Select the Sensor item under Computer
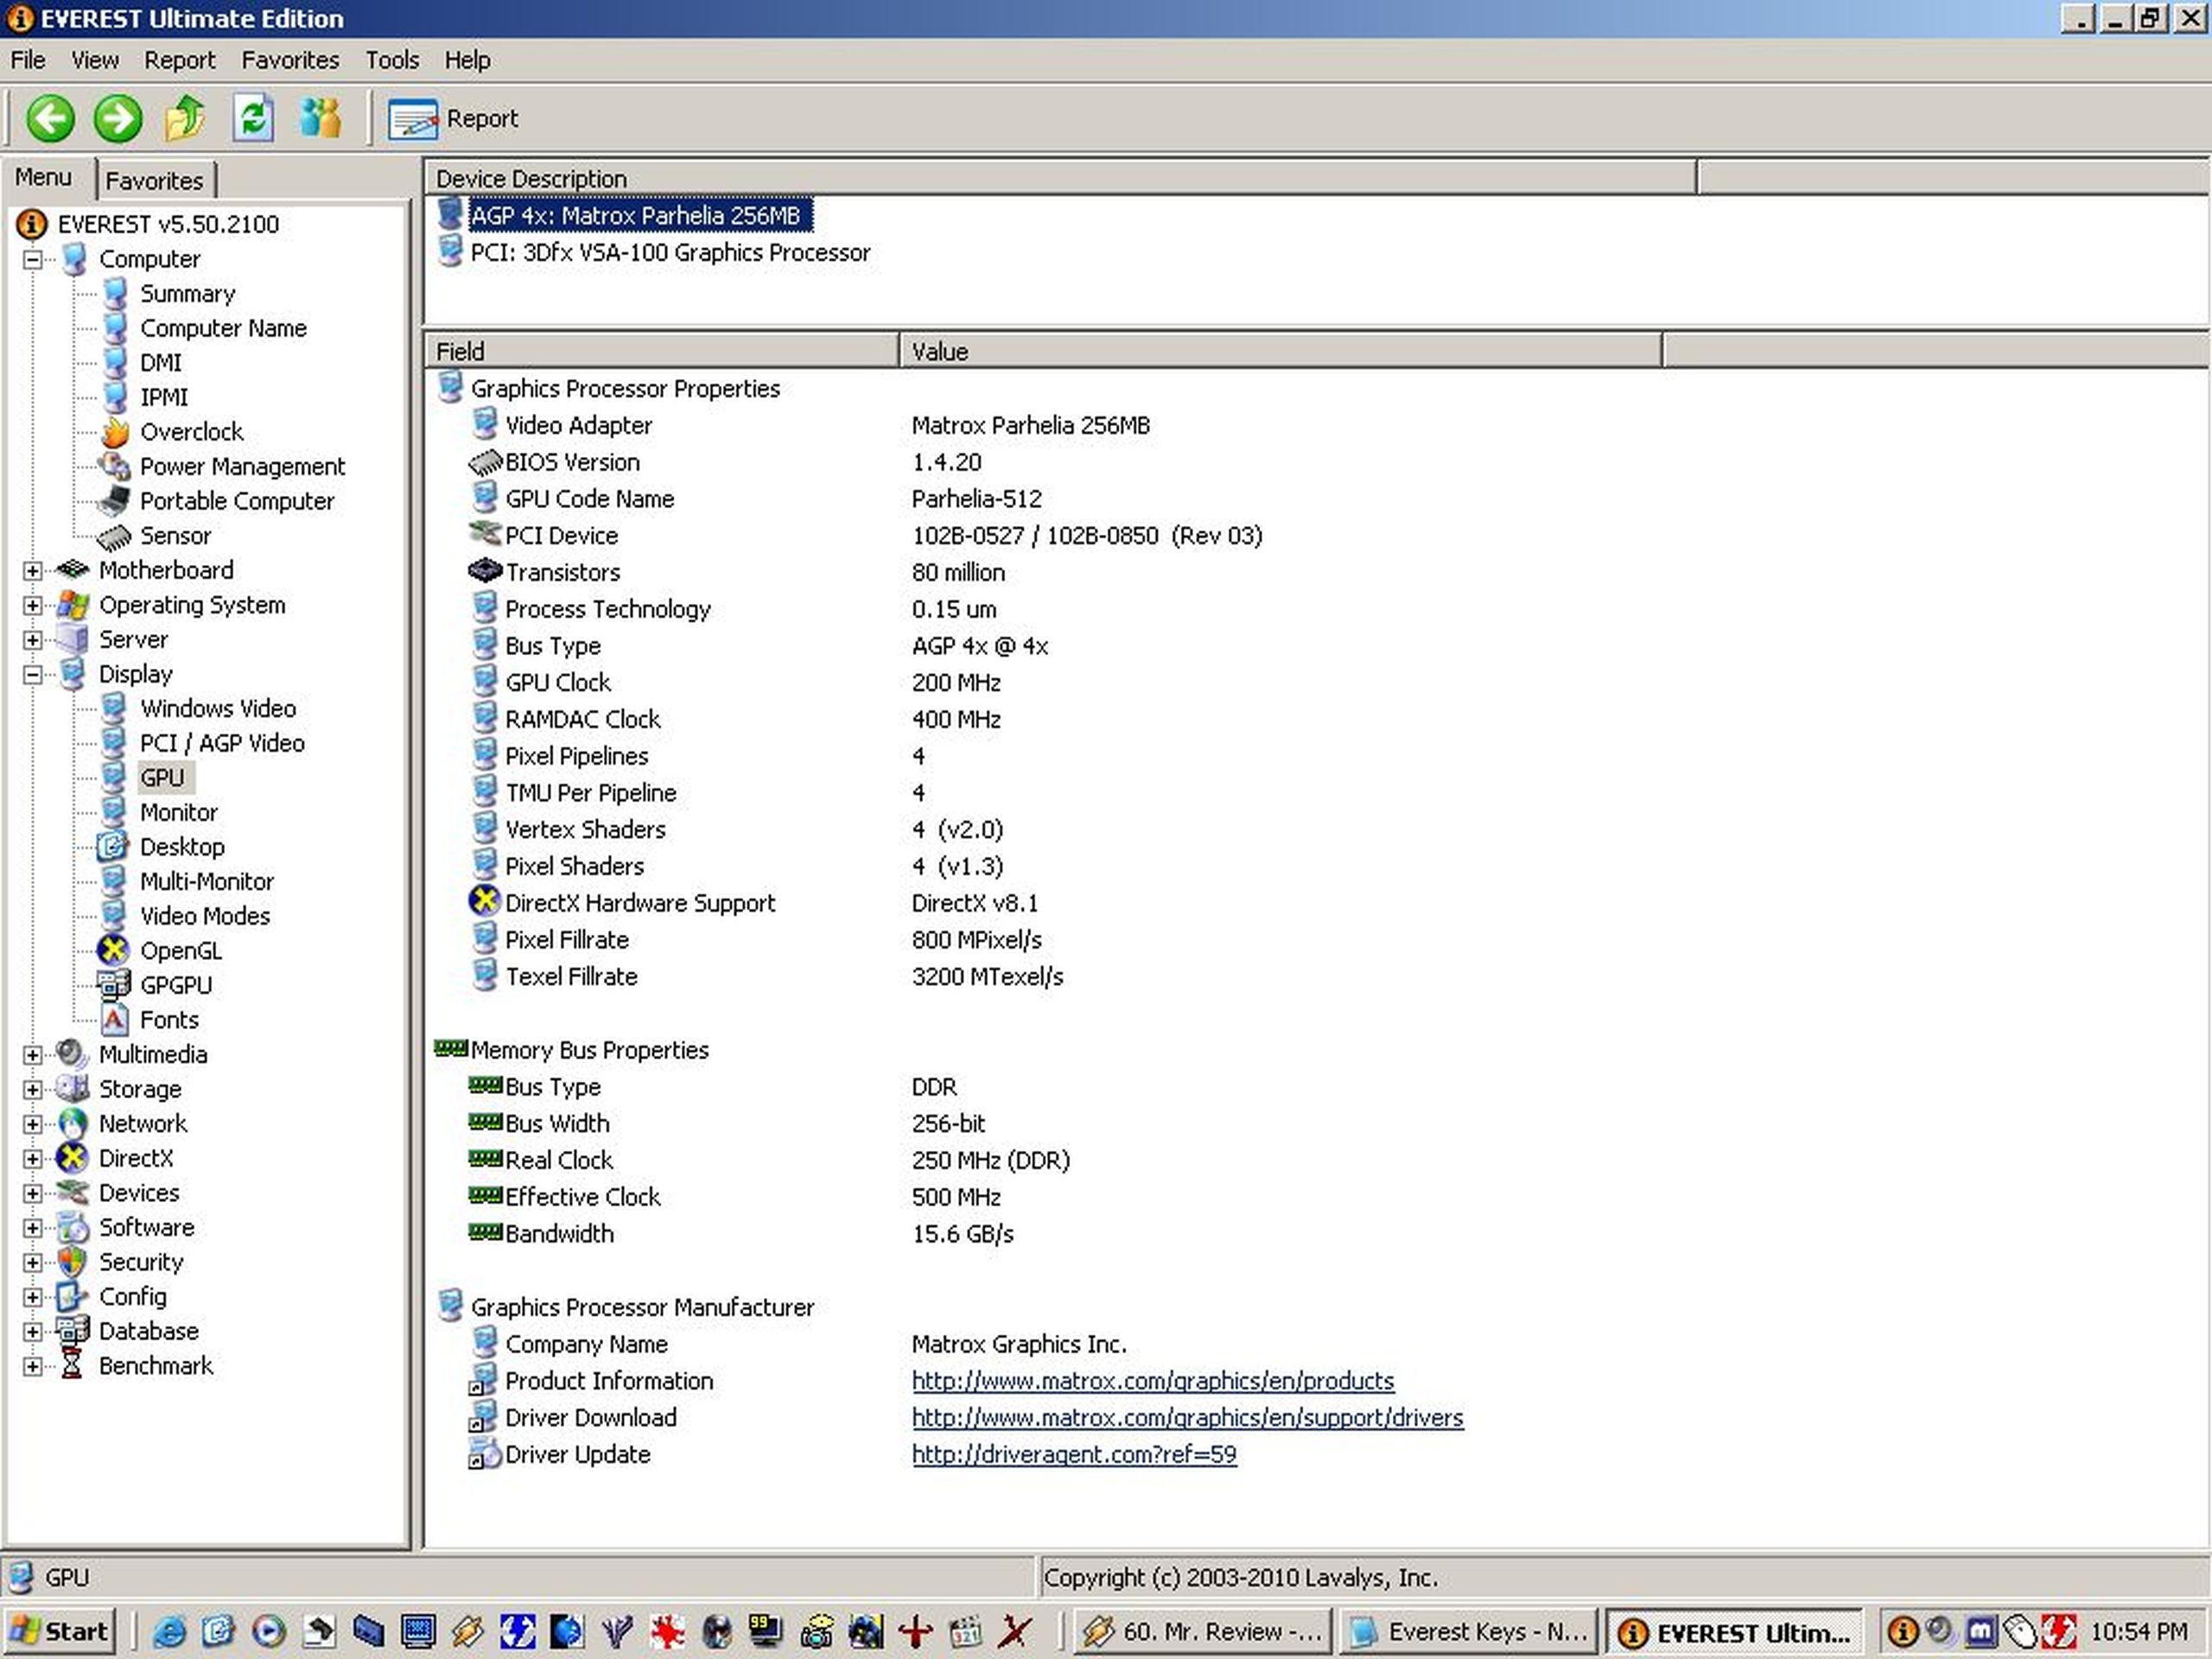The image size is (2212, 1659). 175,536
